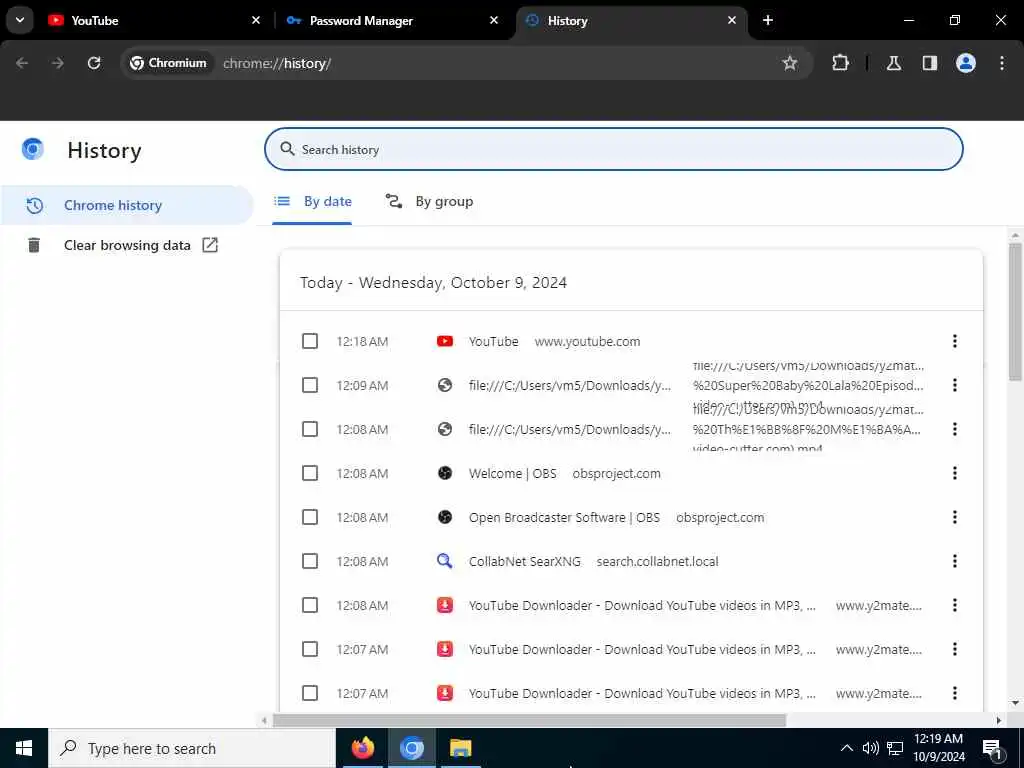Reload the history page
The height and width of the screenshot is (768, 1024).
pyautogui.click(x=94, y=63)
